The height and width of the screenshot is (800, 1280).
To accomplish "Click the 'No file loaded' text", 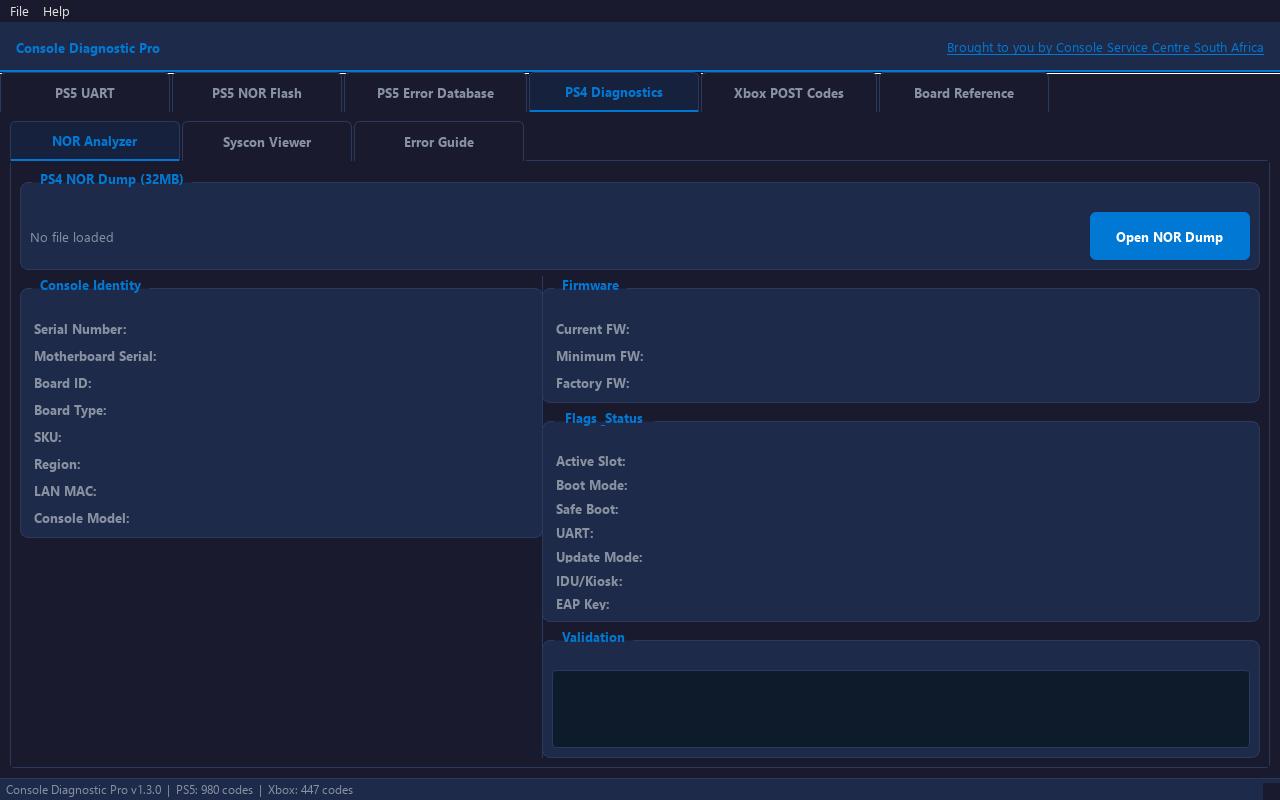I will (x=72, y=237).
